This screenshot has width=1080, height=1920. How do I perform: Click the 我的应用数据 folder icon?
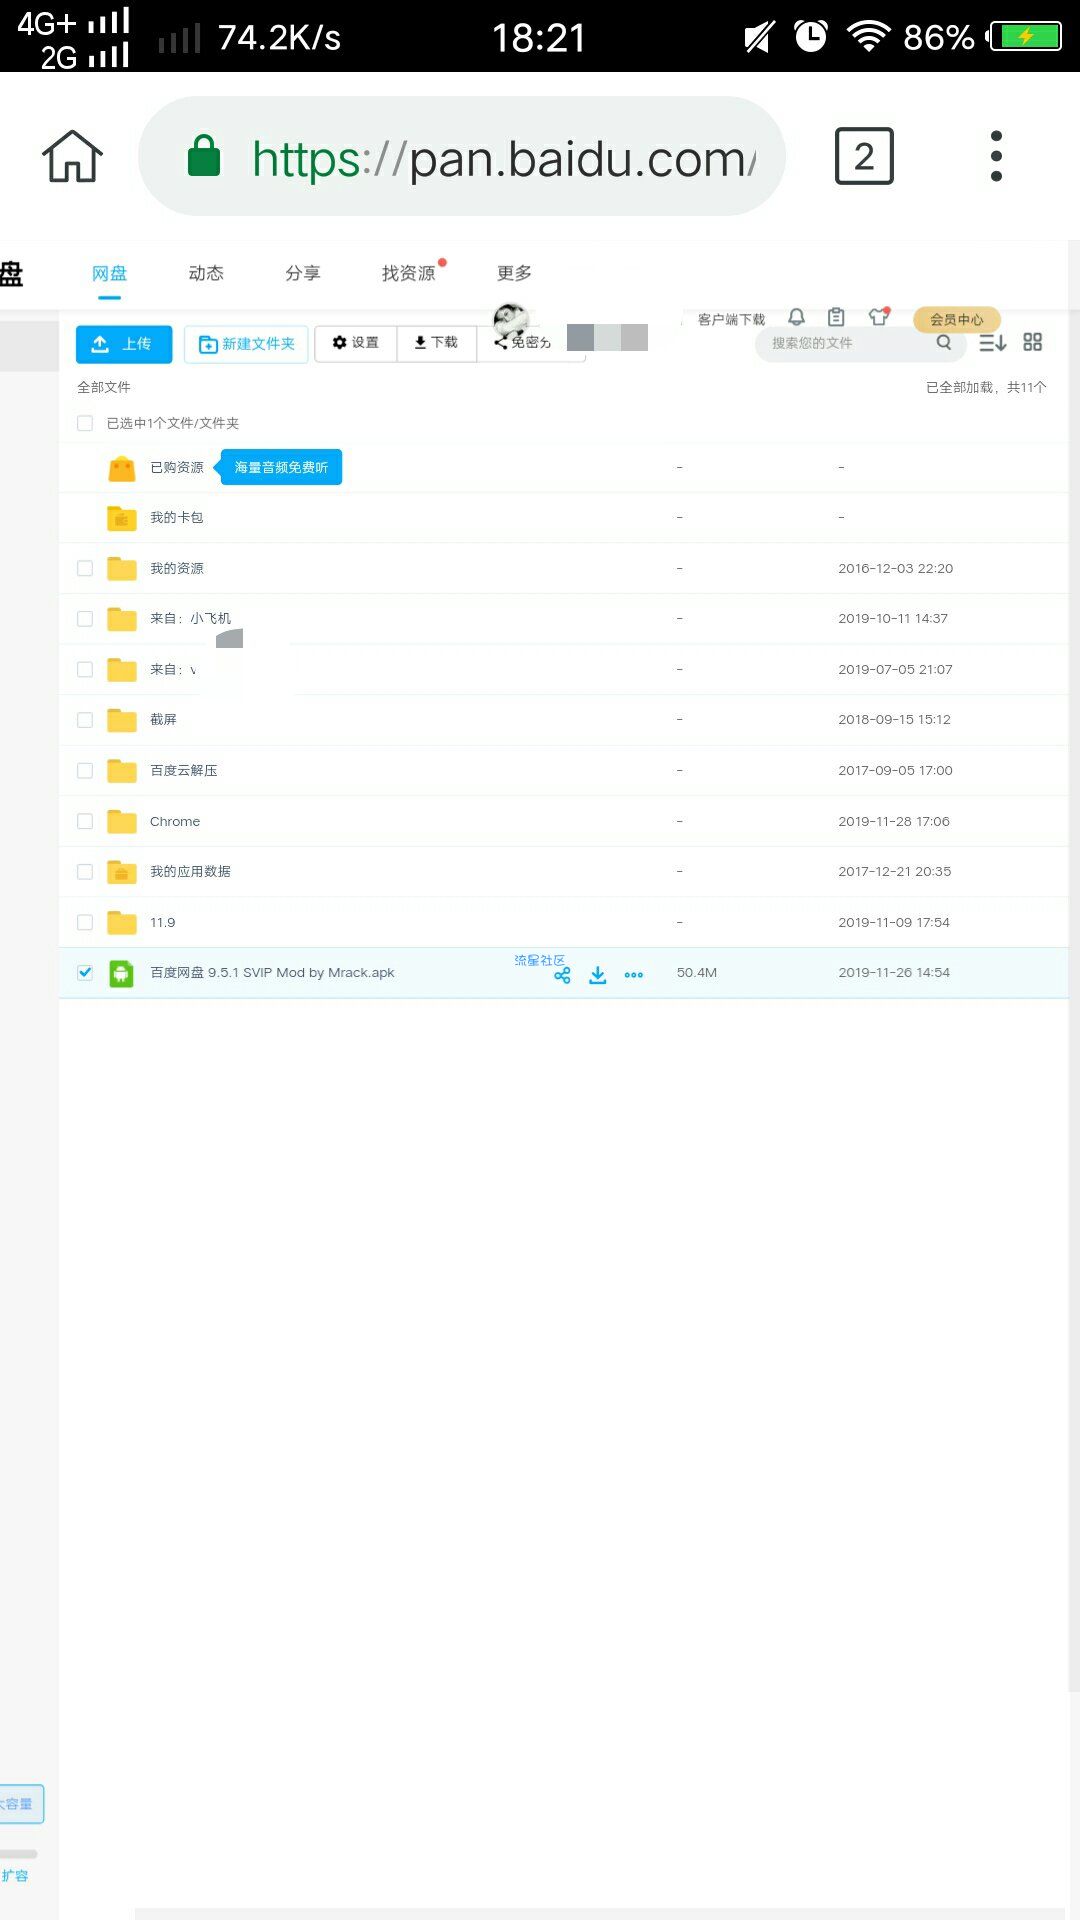[122, 872]
